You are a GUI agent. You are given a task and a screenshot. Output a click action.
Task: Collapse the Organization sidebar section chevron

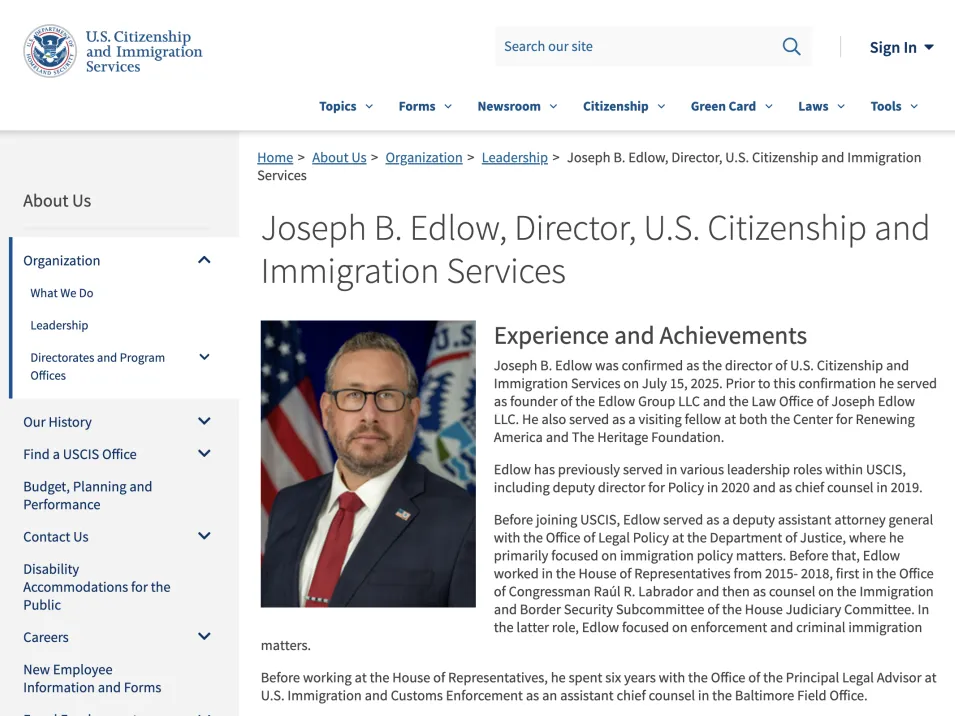(205, 261)
